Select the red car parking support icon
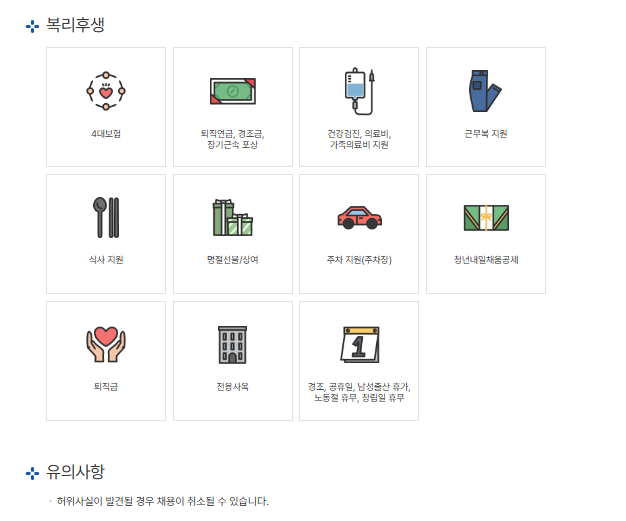The height and width of the screenshot is (521, 626). [x=360, y=218]
